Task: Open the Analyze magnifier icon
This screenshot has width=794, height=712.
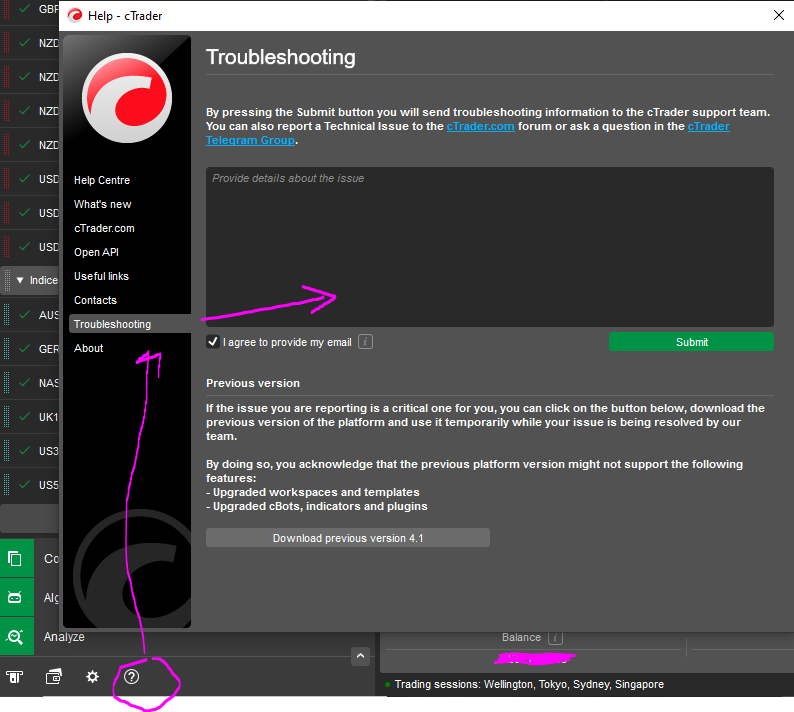Action: click(15, 637)
